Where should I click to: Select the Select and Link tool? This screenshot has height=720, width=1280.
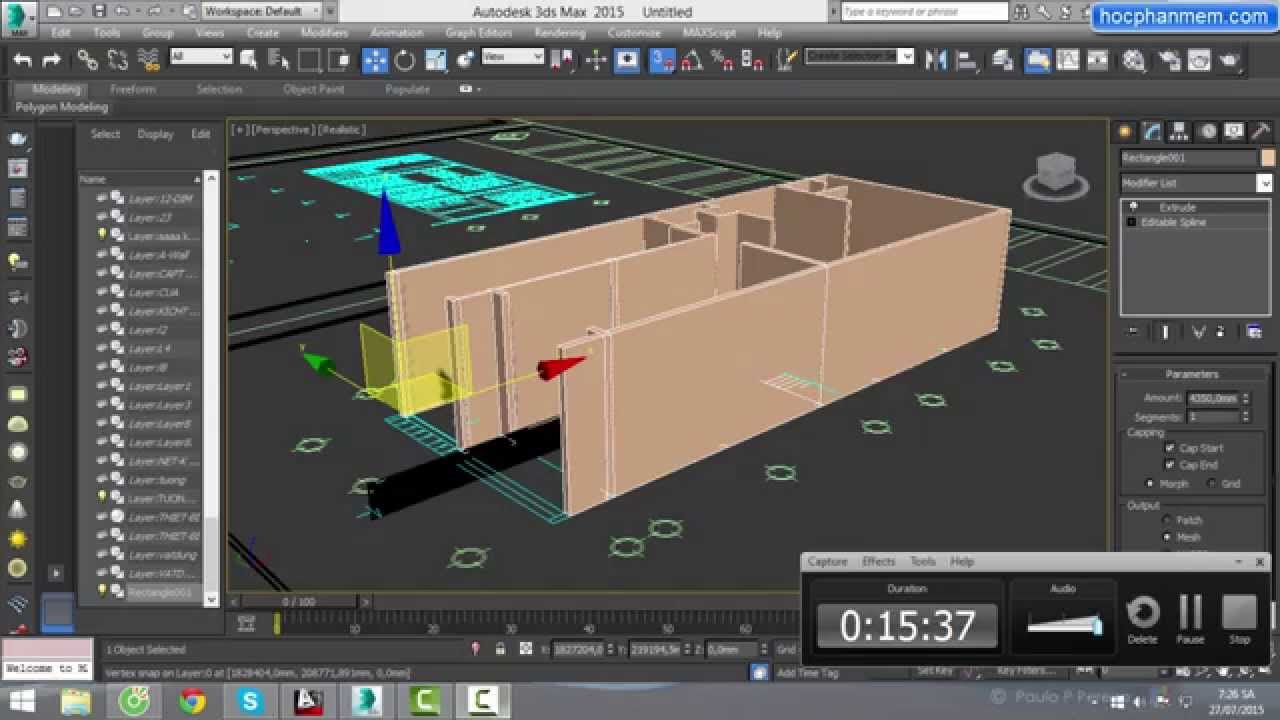[88, 61]
